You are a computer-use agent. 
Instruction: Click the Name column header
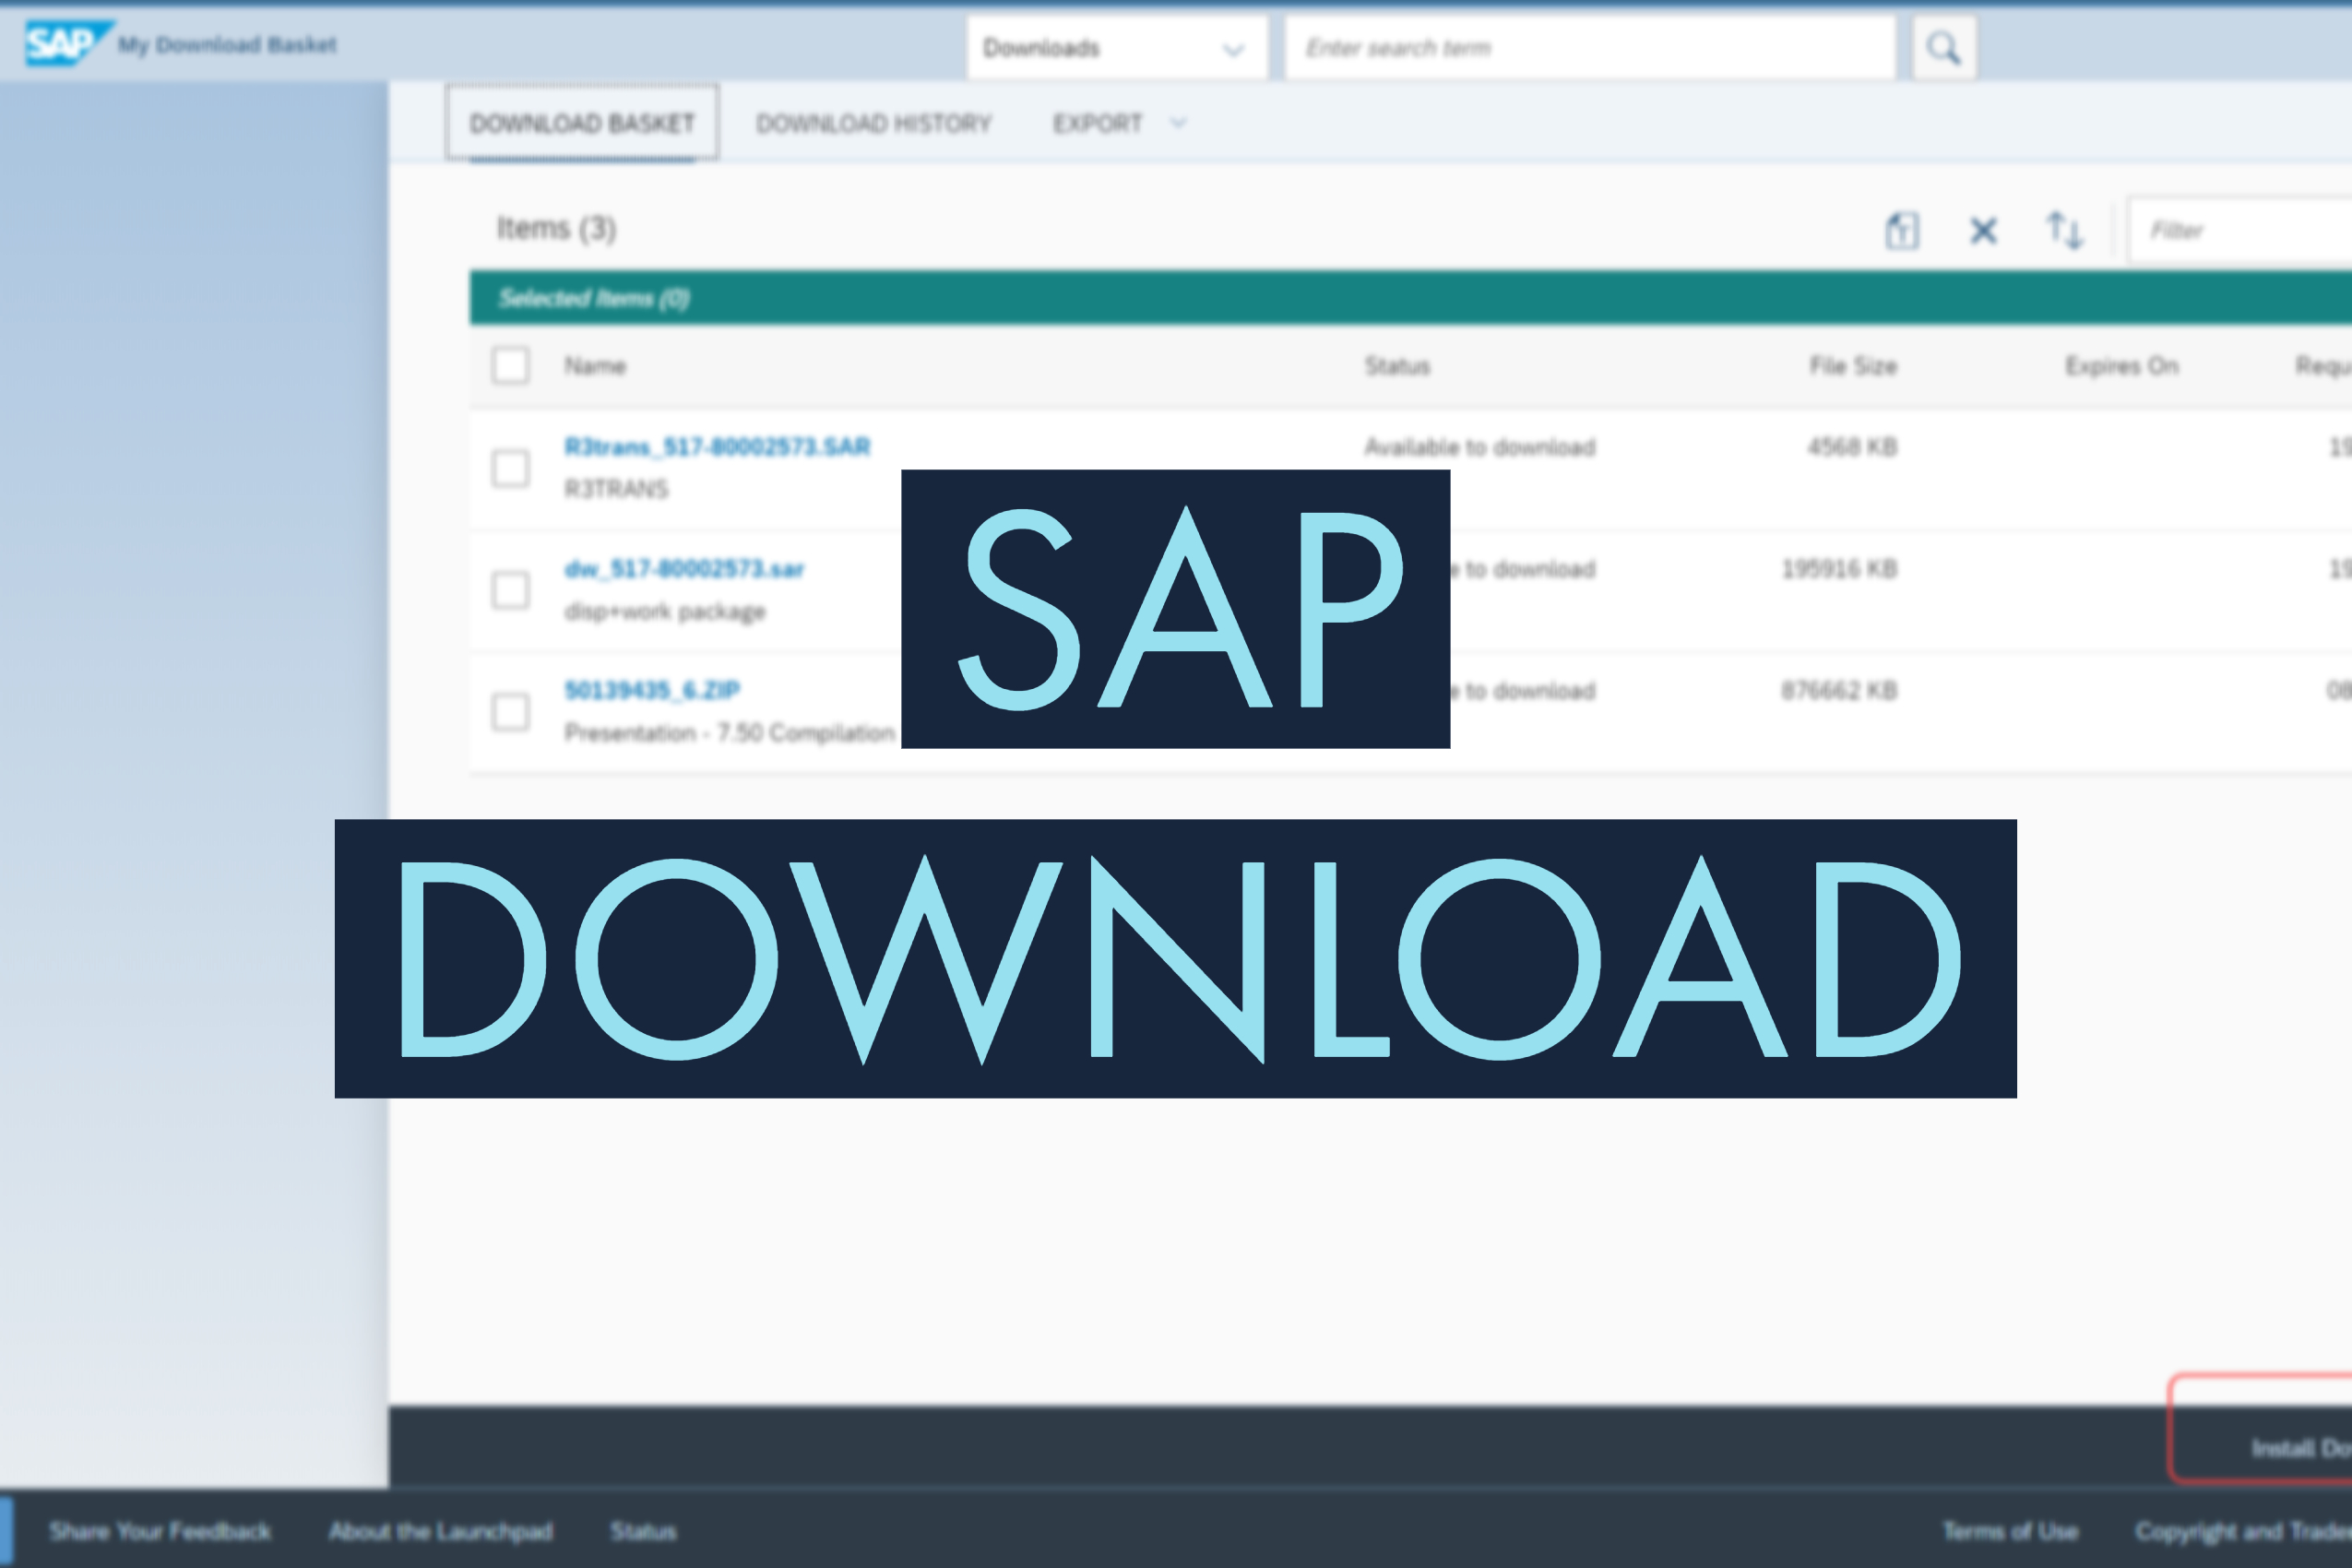[595, 366]
